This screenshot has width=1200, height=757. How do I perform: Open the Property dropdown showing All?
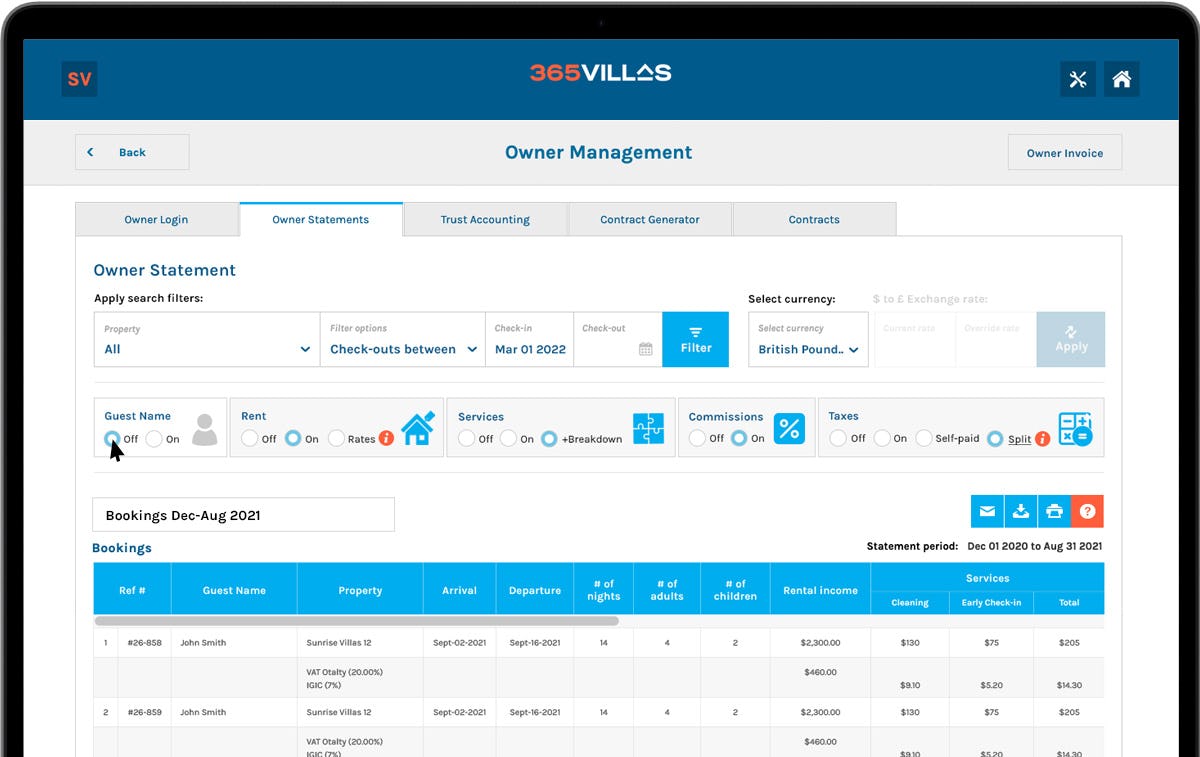point(207,339)
